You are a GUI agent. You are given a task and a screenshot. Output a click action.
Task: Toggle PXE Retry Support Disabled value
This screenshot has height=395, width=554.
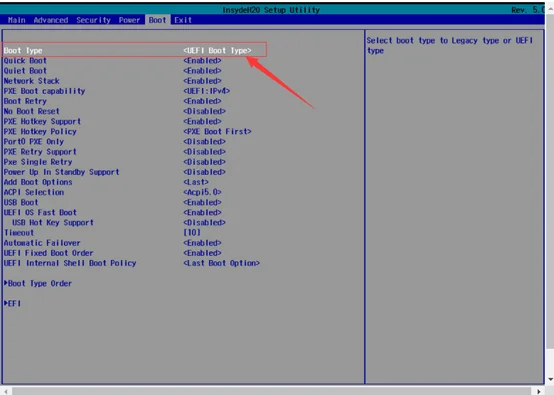click(x=204, y=152)
